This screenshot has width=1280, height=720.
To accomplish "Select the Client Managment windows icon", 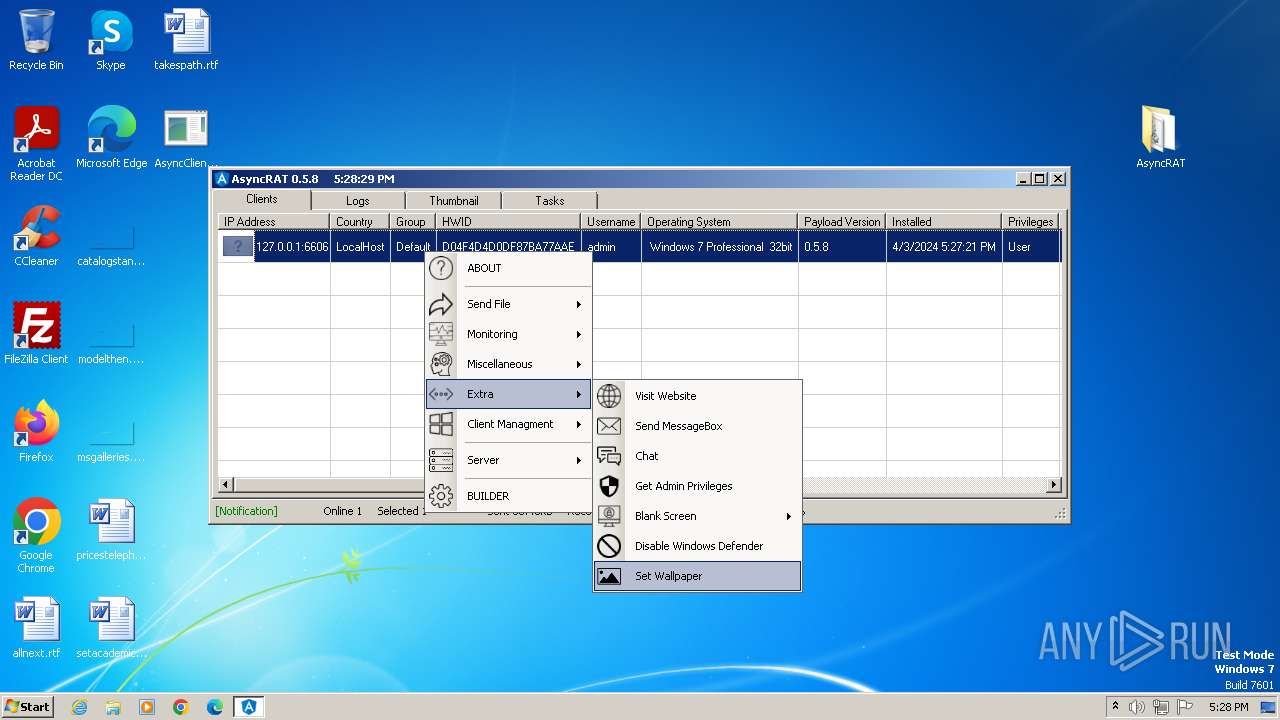I will pos(441,424).
